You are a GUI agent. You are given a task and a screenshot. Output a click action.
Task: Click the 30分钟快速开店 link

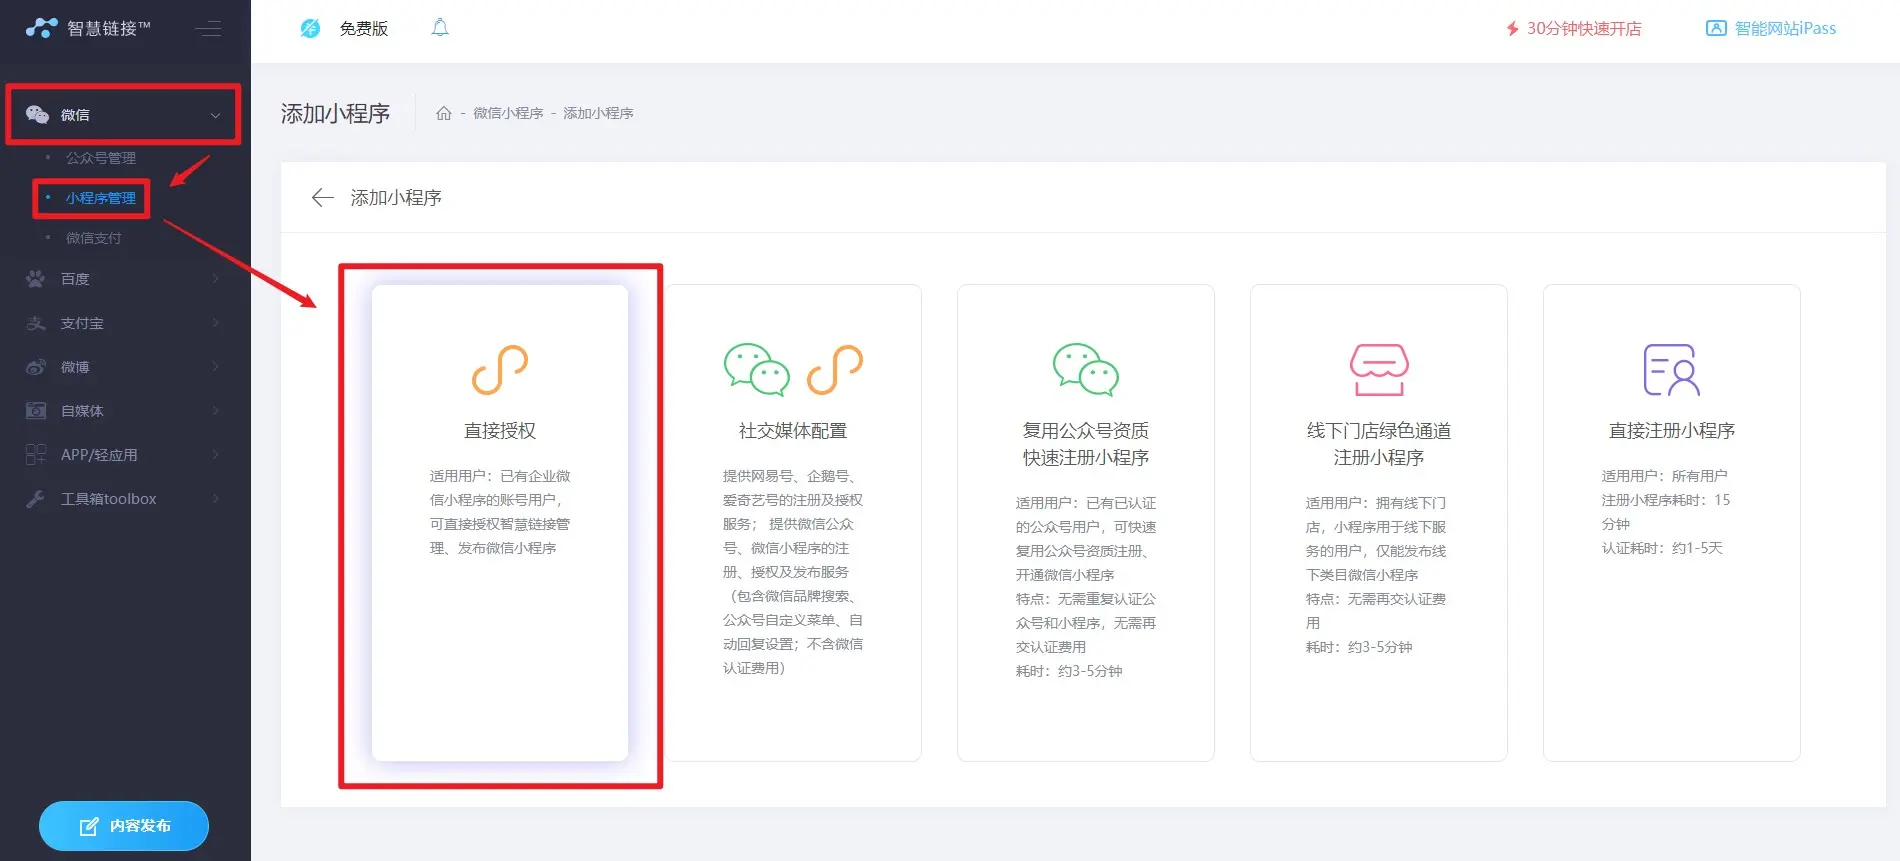(1574, 28)
